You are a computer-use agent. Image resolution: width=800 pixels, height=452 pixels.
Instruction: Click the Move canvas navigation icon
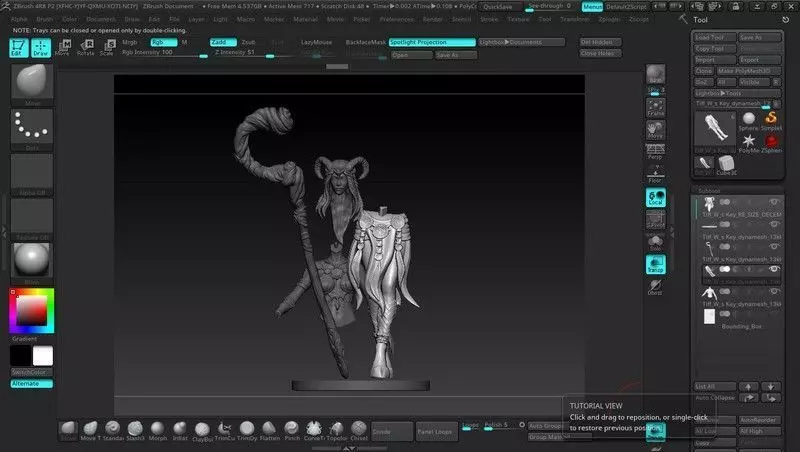(x=656, y=130)
